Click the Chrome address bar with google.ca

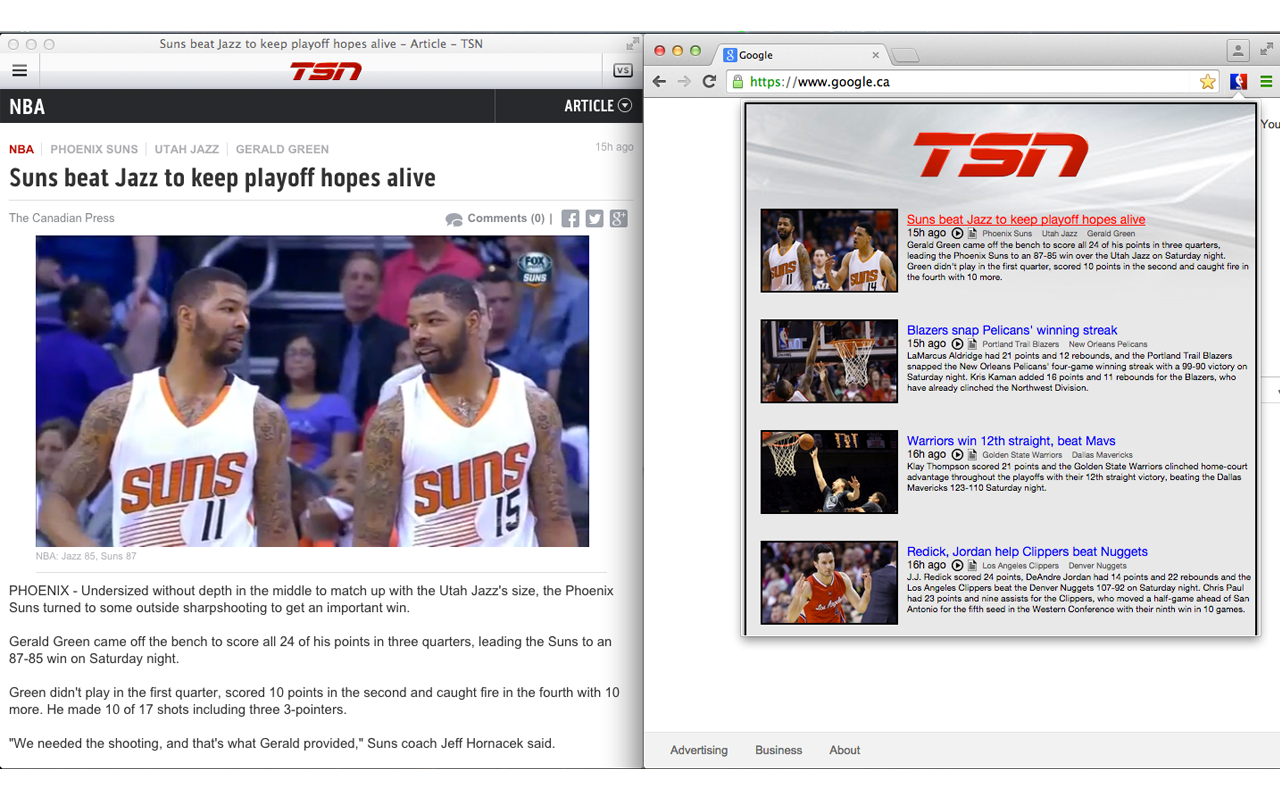(x=972, y=82)
